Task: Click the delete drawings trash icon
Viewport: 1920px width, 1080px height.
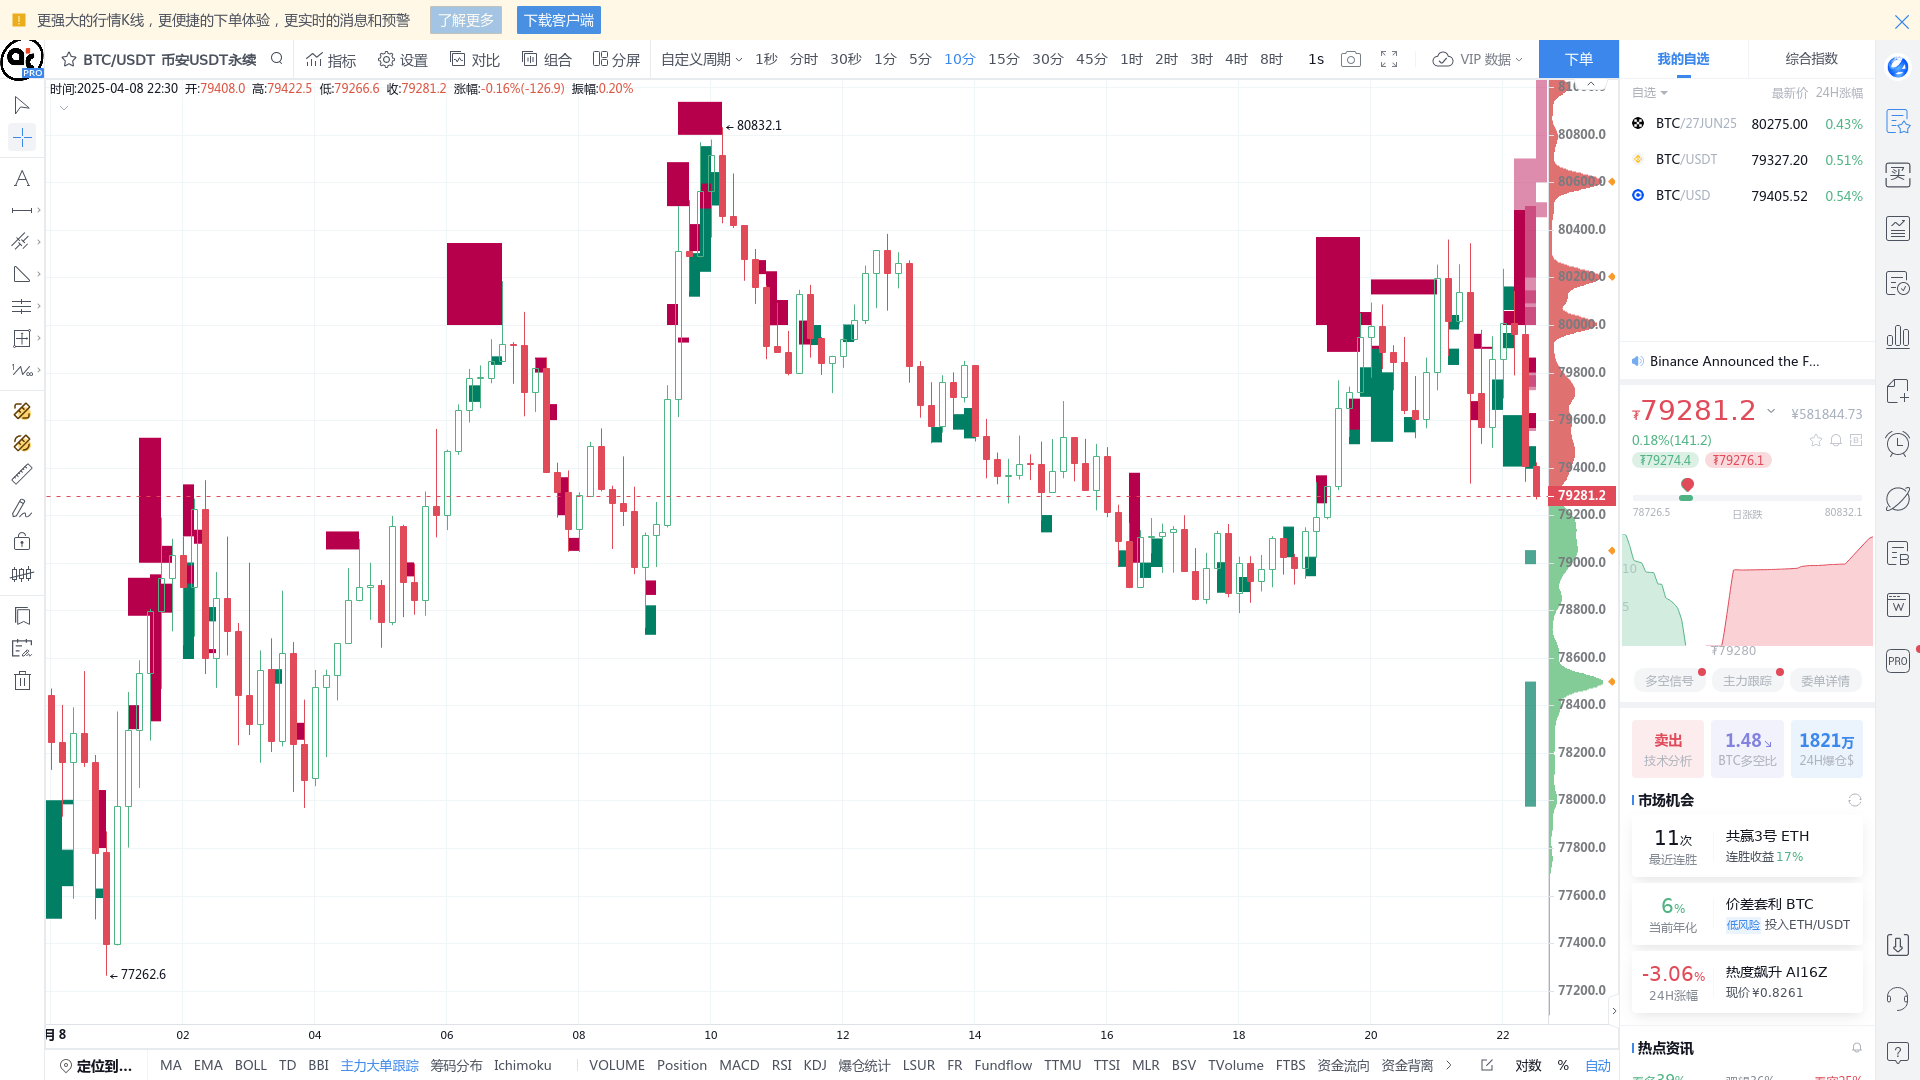Action: pyautogui.click(x=21, y=680)
